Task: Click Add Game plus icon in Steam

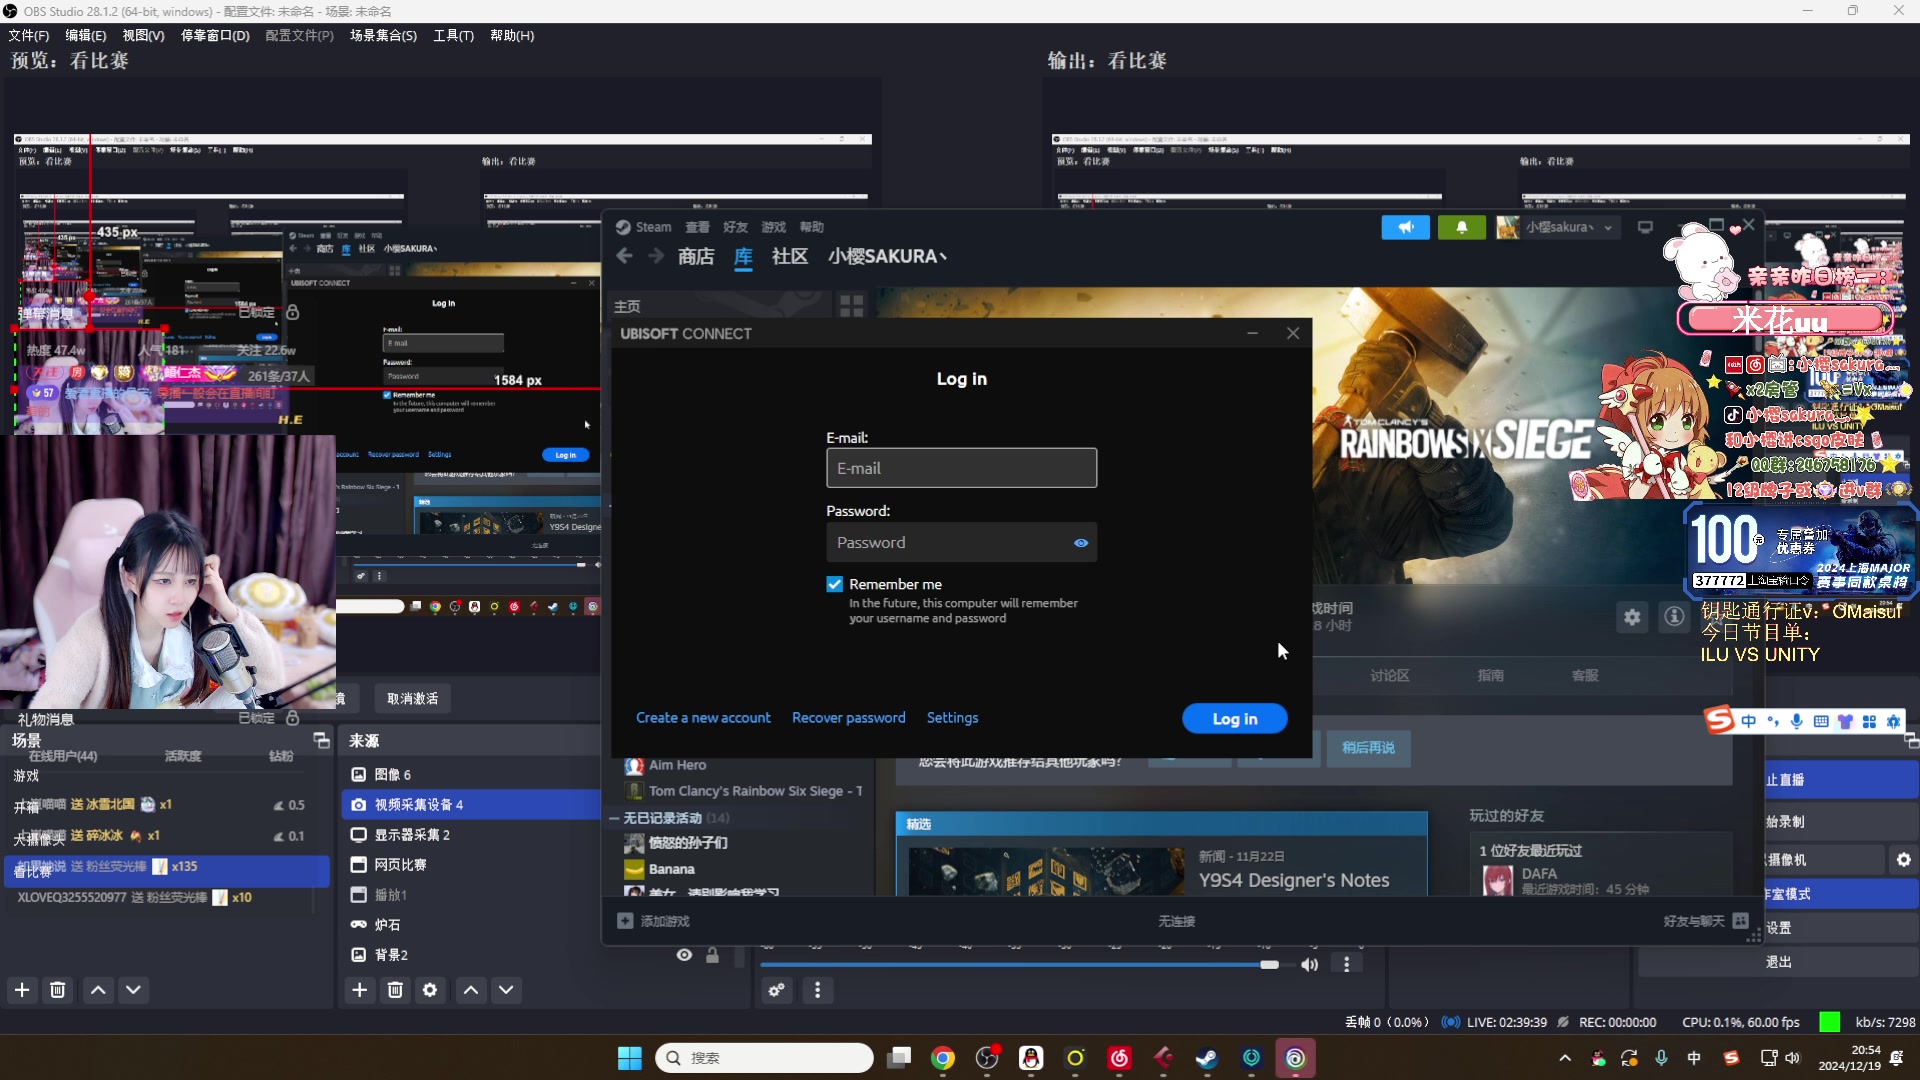Action: (x=625, y=921)
